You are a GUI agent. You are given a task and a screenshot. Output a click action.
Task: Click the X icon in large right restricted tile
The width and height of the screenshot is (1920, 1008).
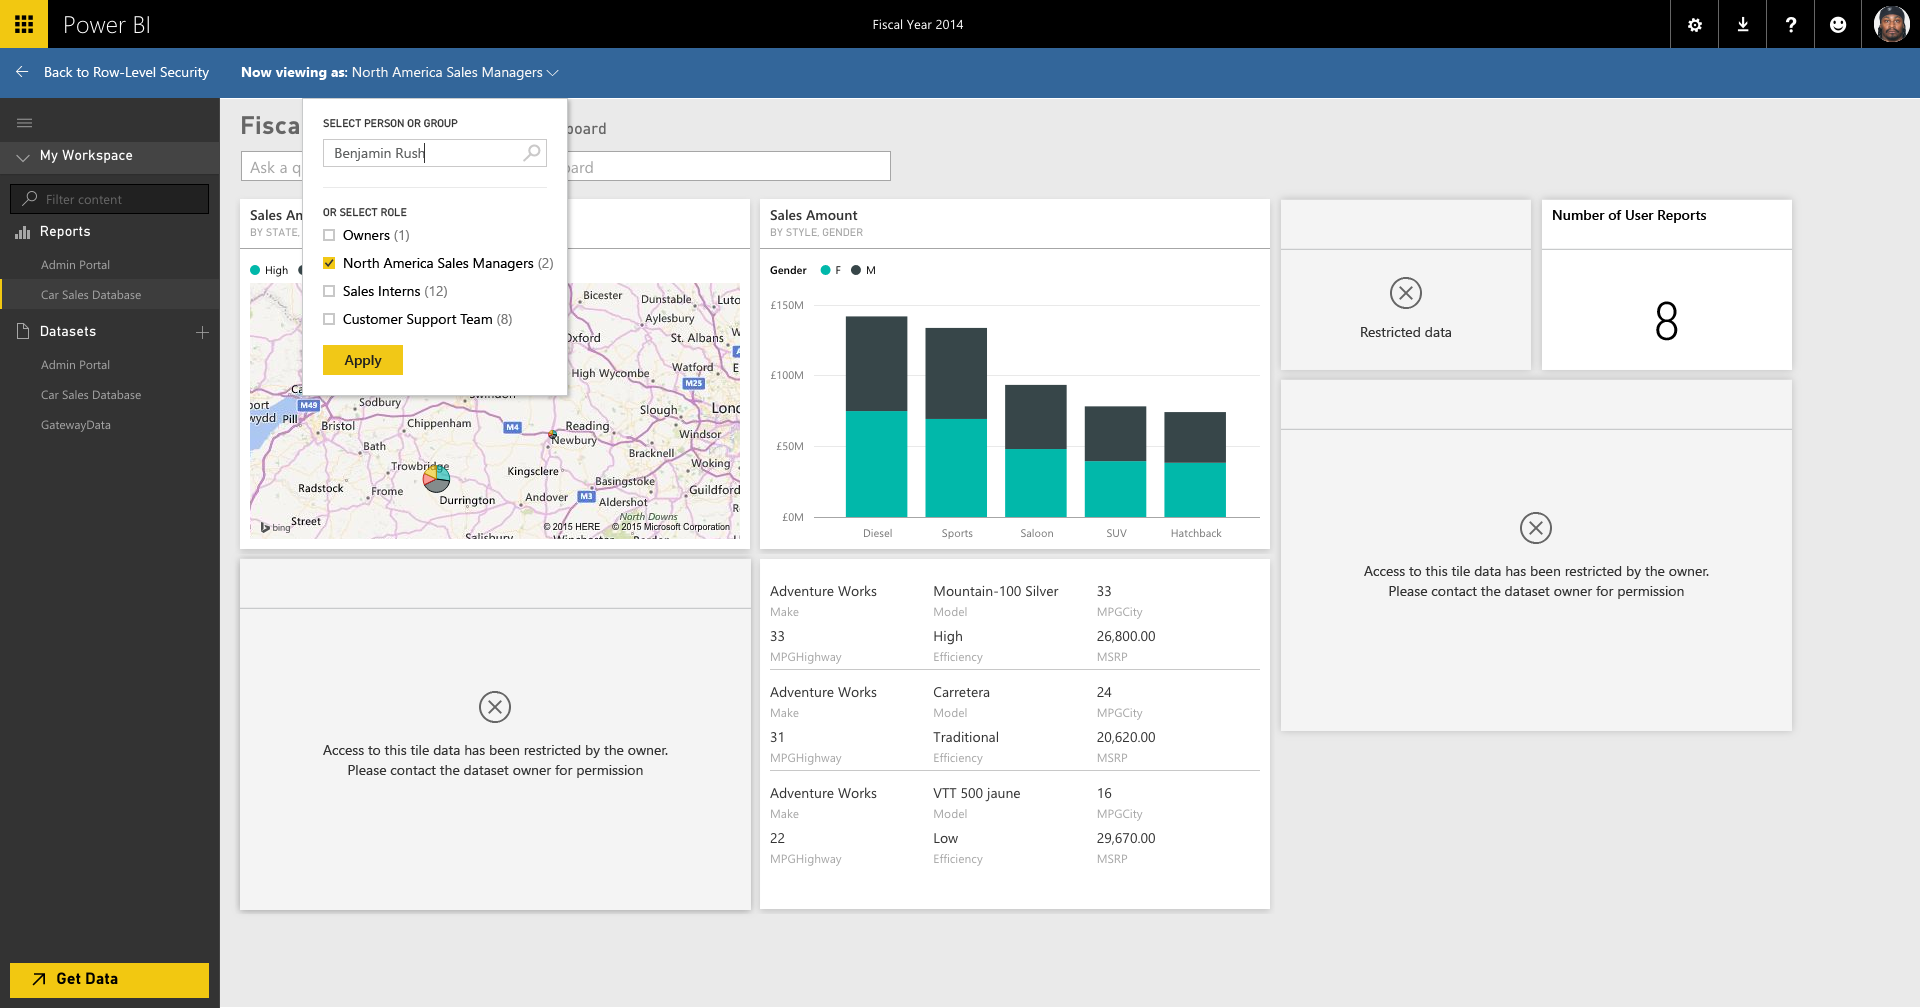point(1536,528)
